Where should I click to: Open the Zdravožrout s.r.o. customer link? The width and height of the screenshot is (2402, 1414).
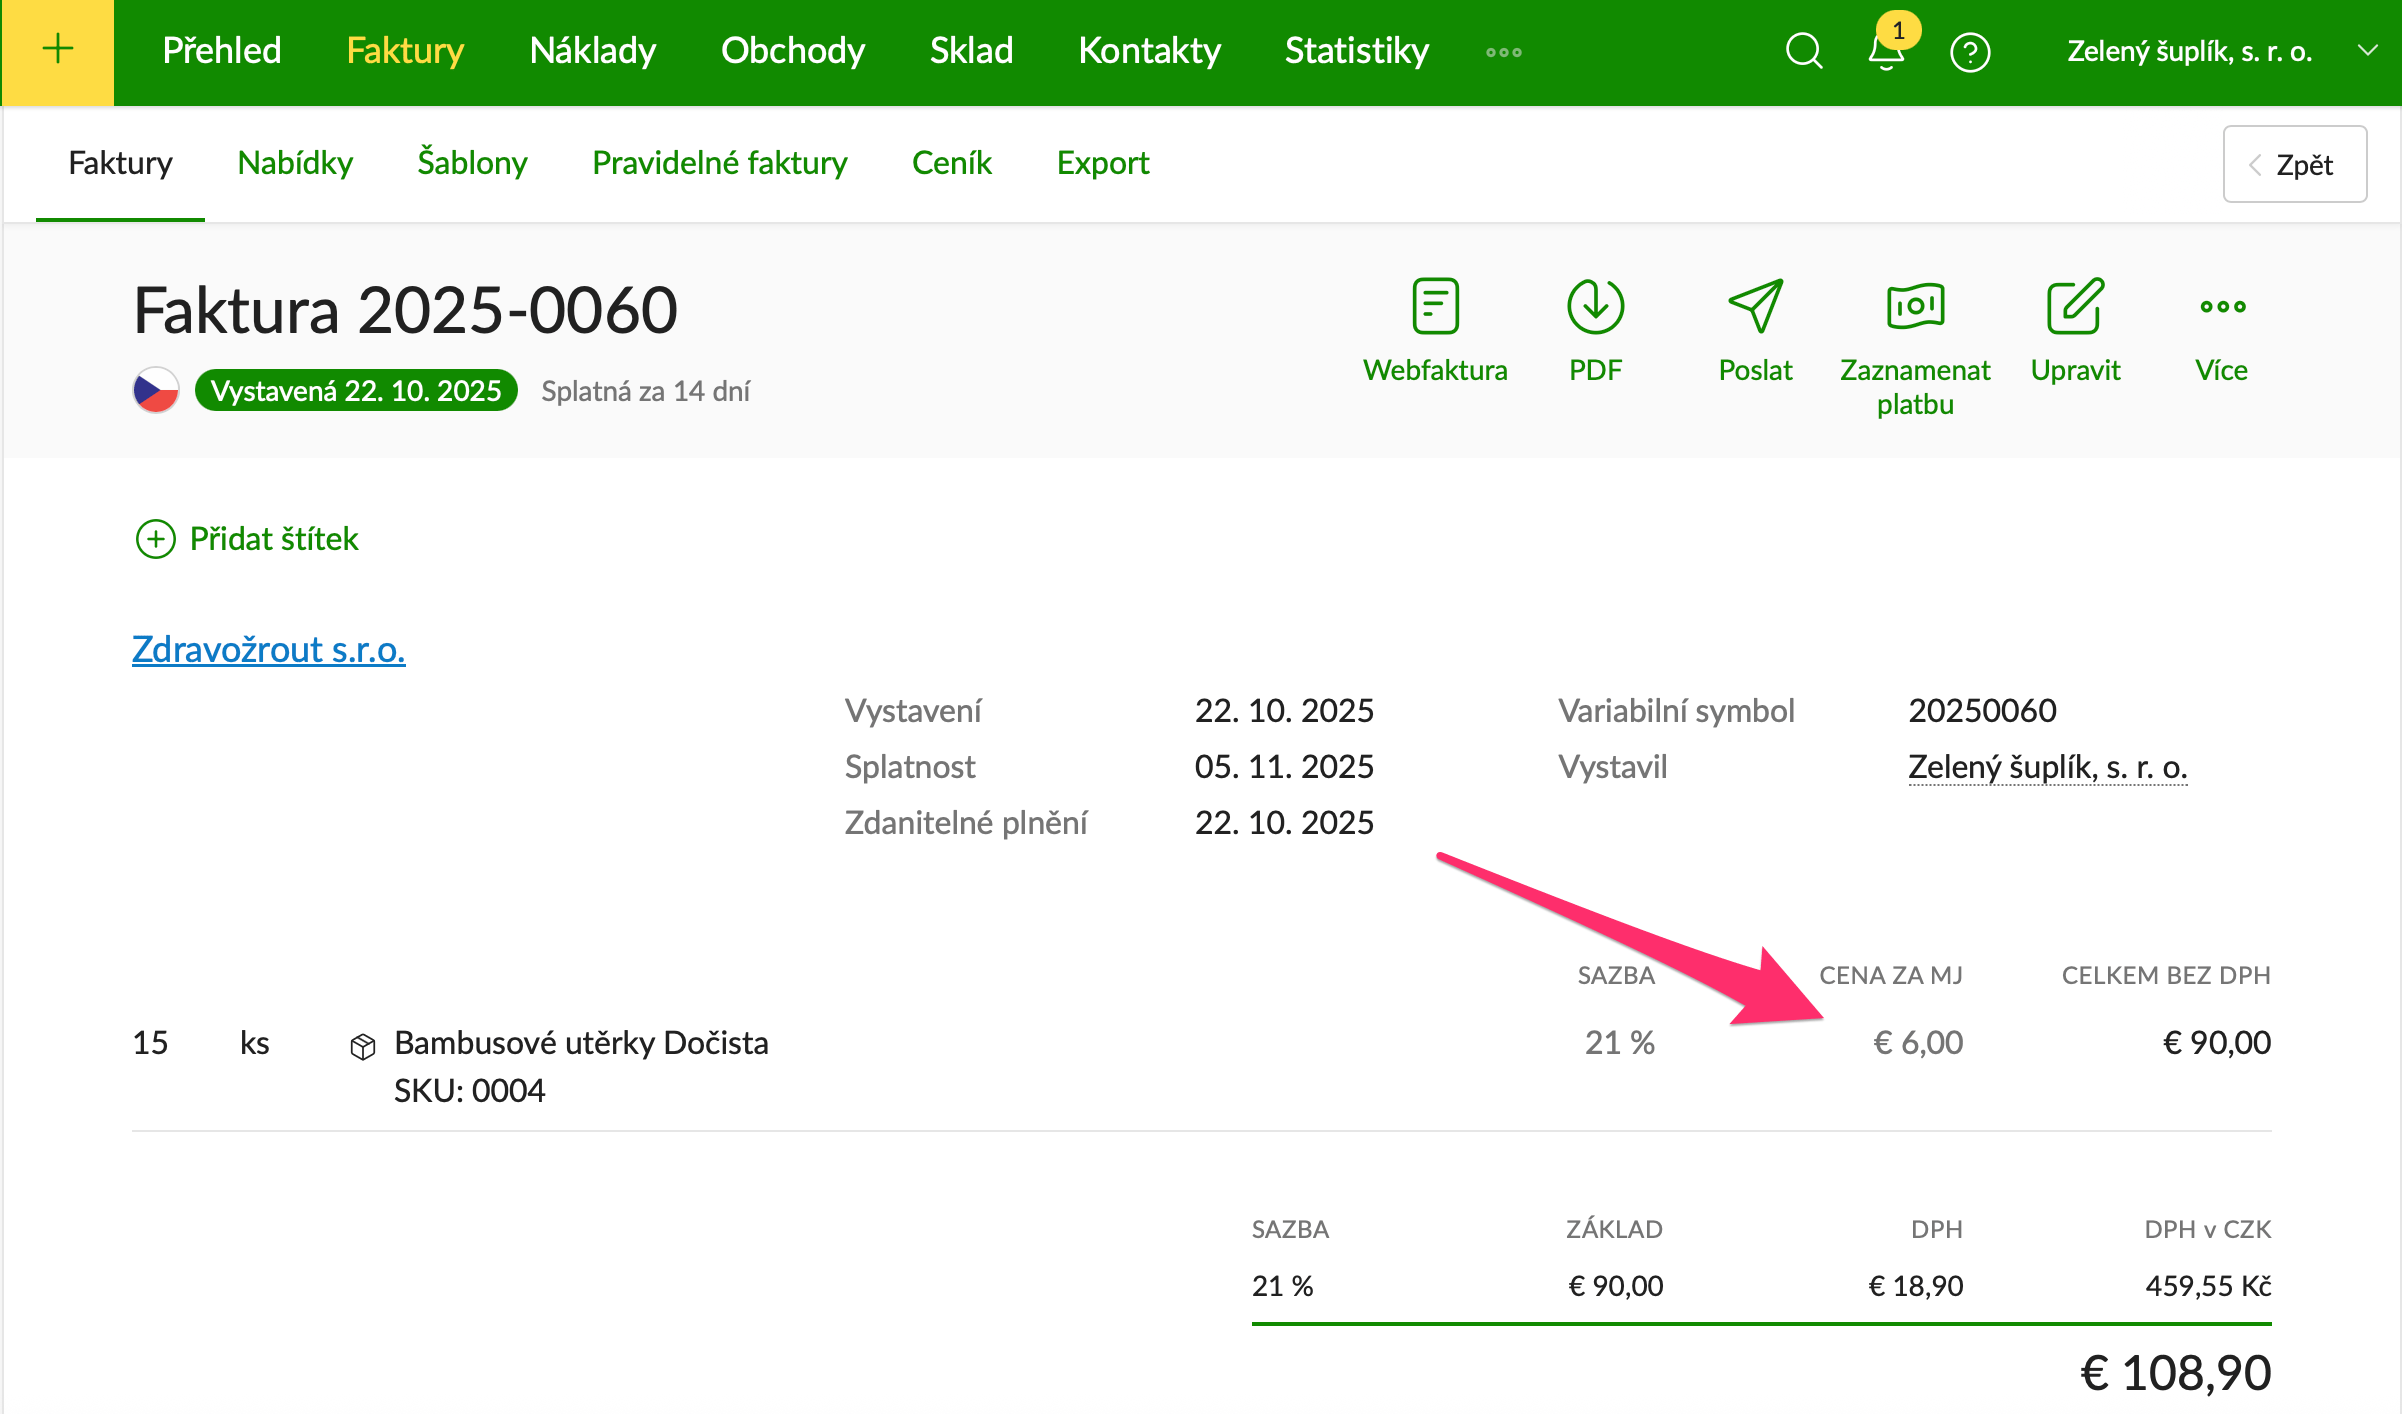pos(268,650)
